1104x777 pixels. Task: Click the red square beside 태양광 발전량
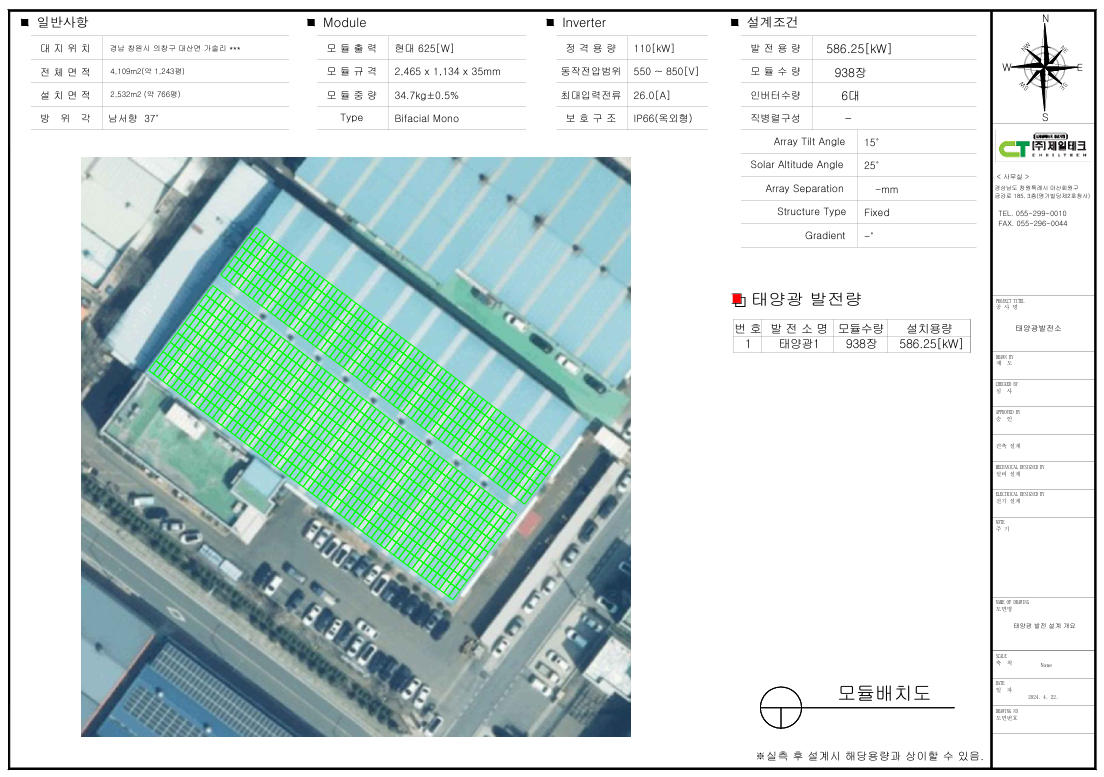coord(738,299)
